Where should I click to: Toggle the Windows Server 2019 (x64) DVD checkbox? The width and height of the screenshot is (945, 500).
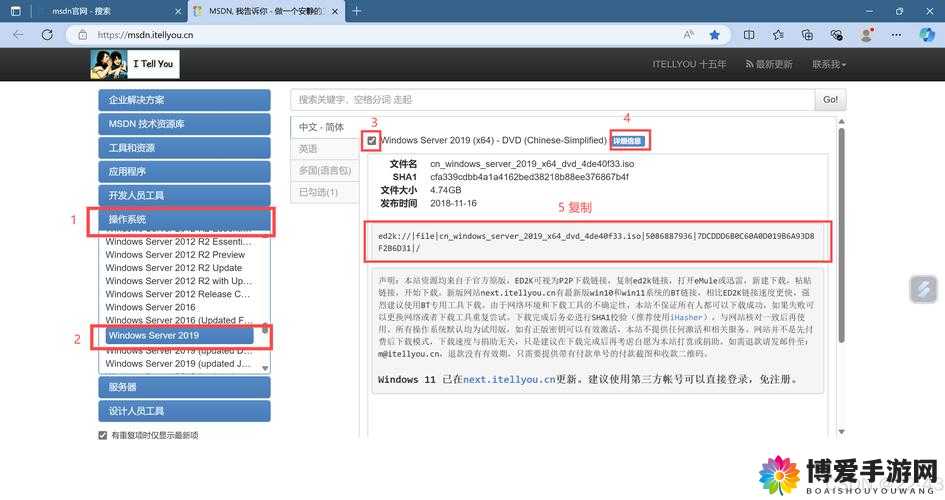(x=372, y=141)
